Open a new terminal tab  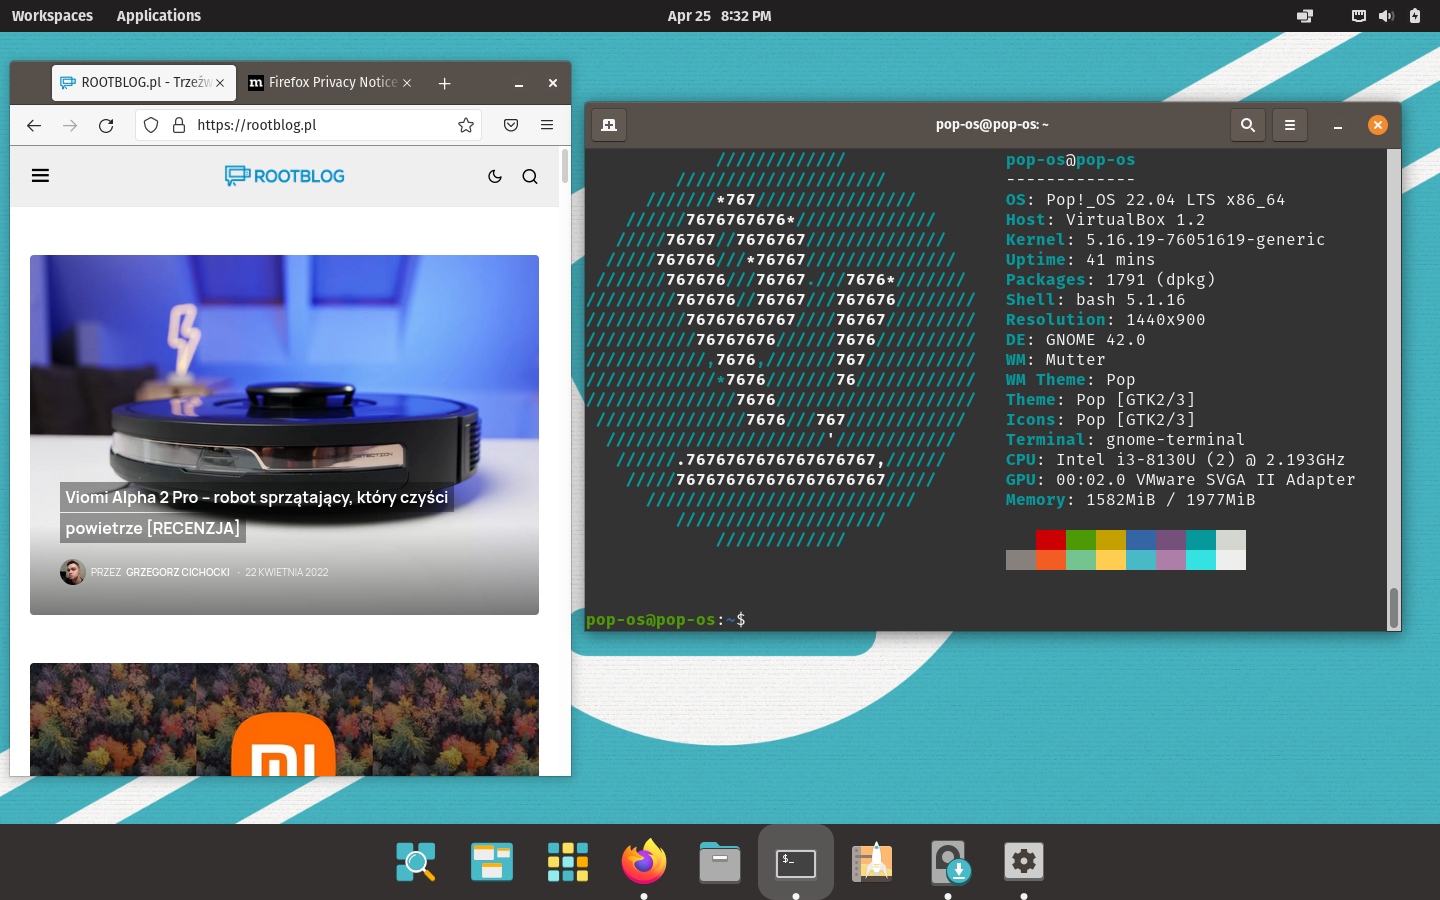point(609,125)
